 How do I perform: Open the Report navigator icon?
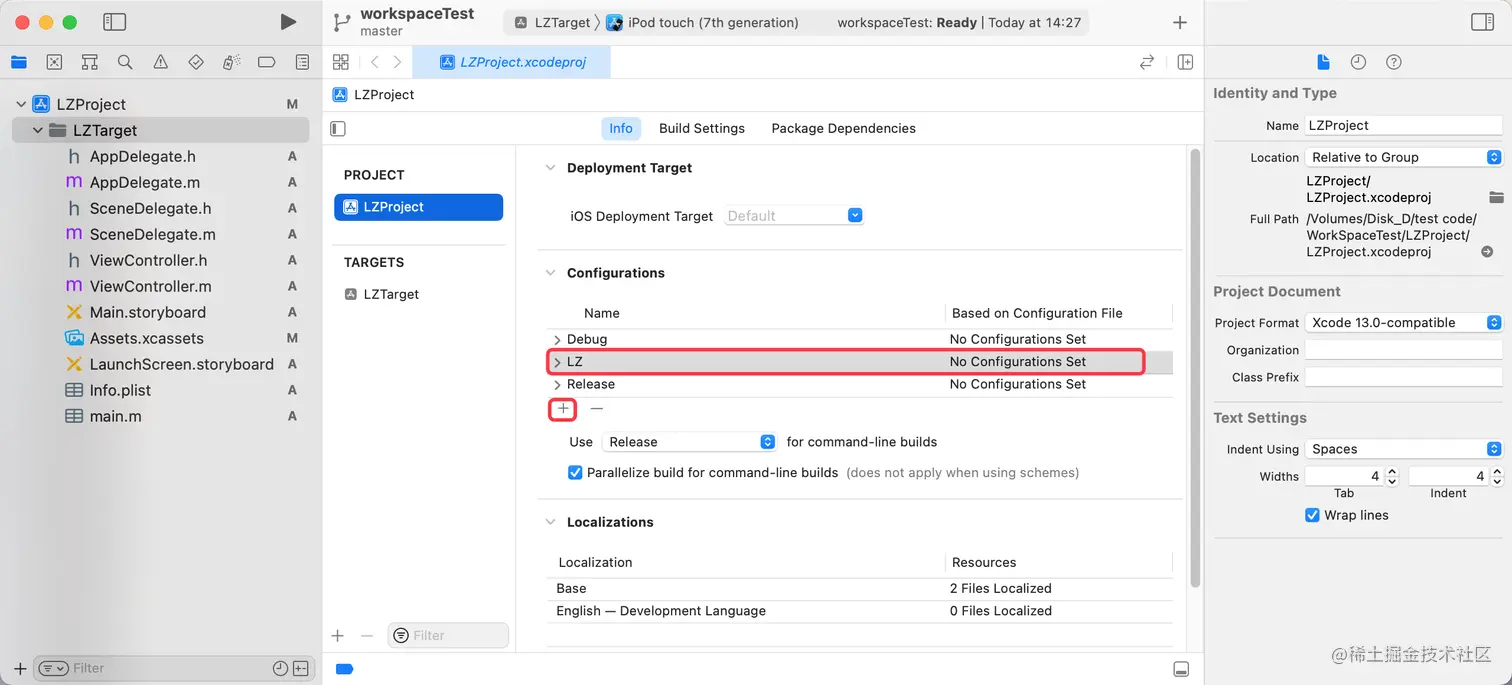(x=302, y=62)
